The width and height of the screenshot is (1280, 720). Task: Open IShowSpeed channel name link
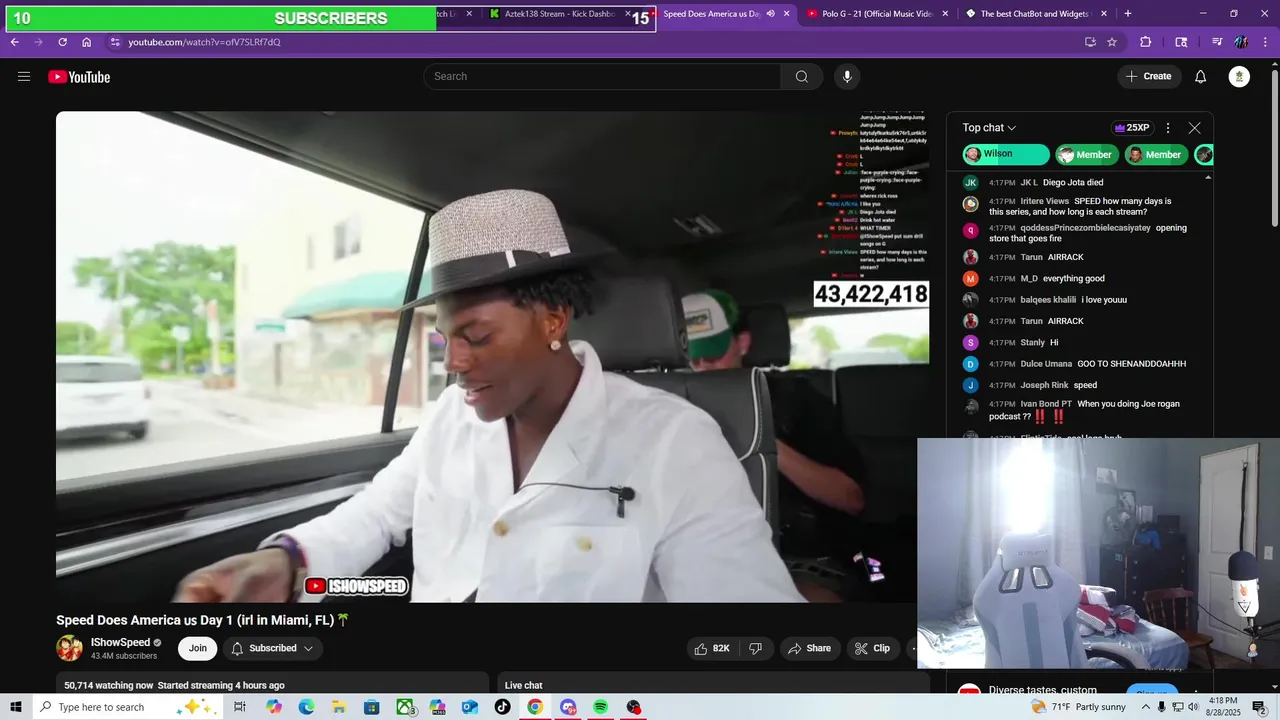[120, 643]
